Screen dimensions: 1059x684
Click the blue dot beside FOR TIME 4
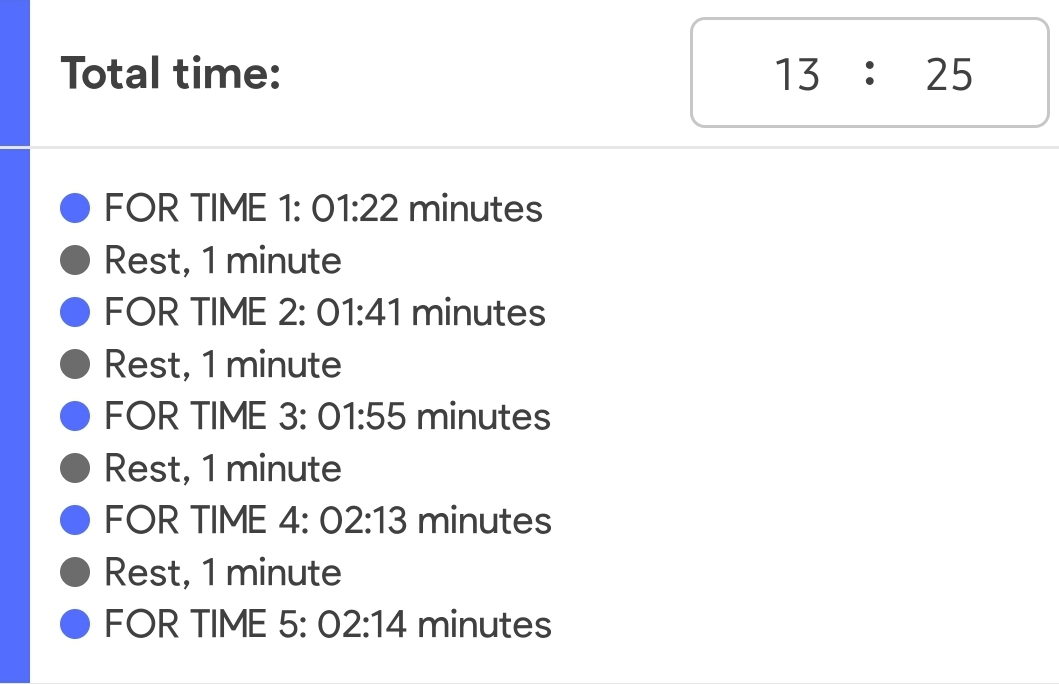[75, 520]
